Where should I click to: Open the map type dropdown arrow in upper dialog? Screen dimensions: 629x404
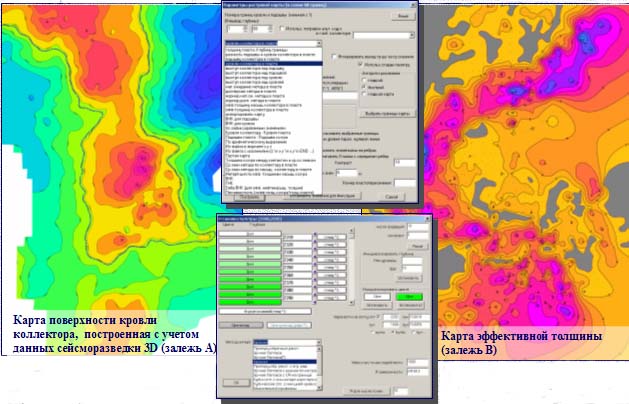tap(319, 43)
